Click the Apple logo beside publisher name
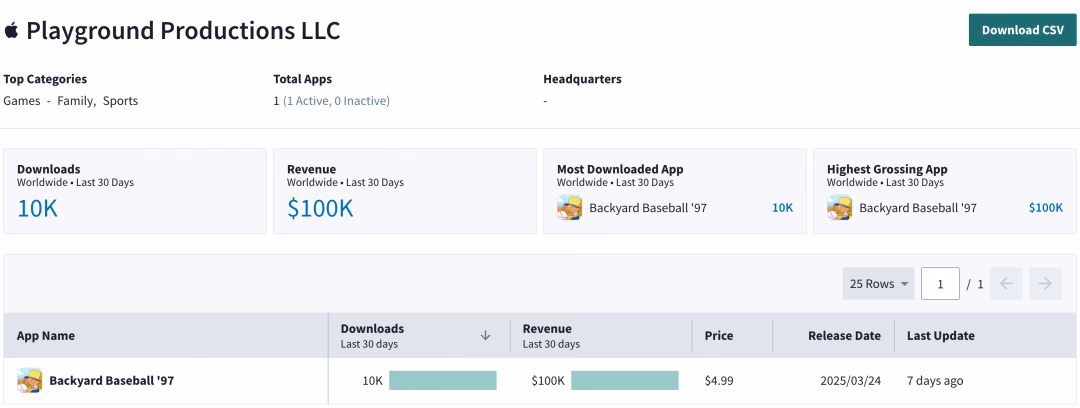This screenshot has width=1080, height=408. click(11, 30)
